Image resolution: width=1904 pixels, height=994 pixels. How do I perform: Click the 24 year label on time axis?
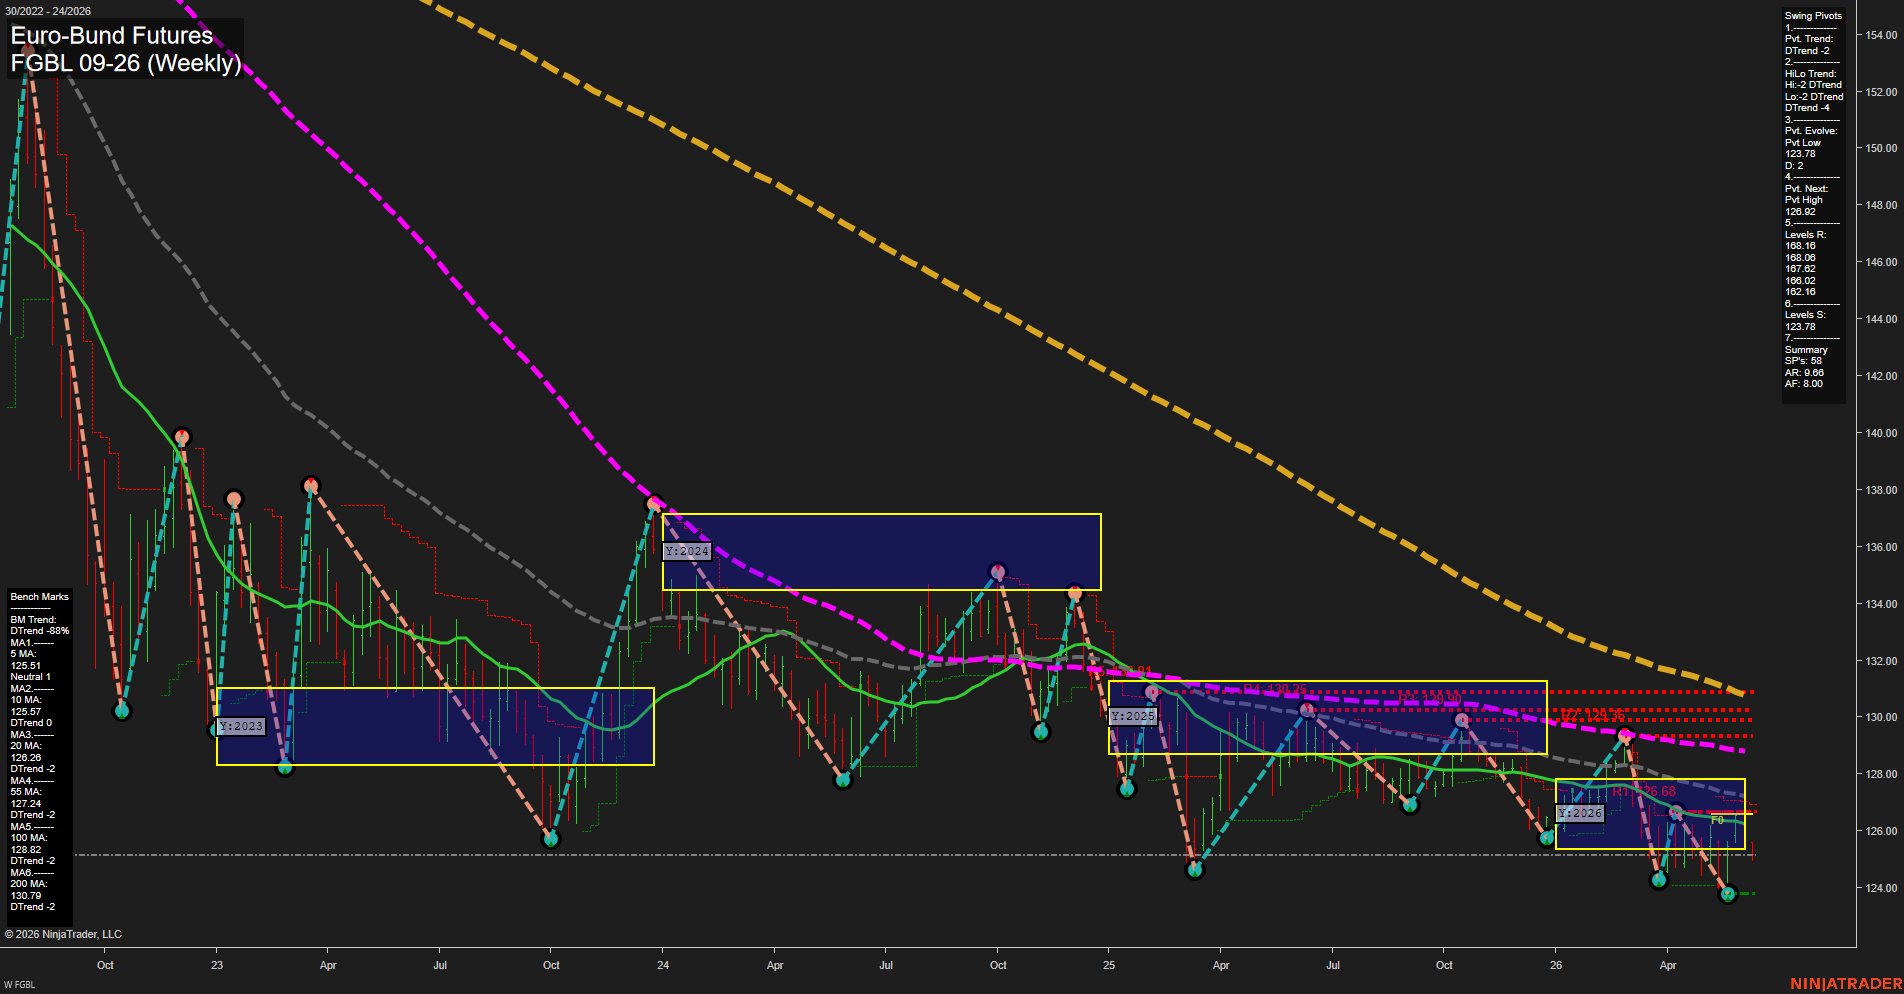coord(663,965)
